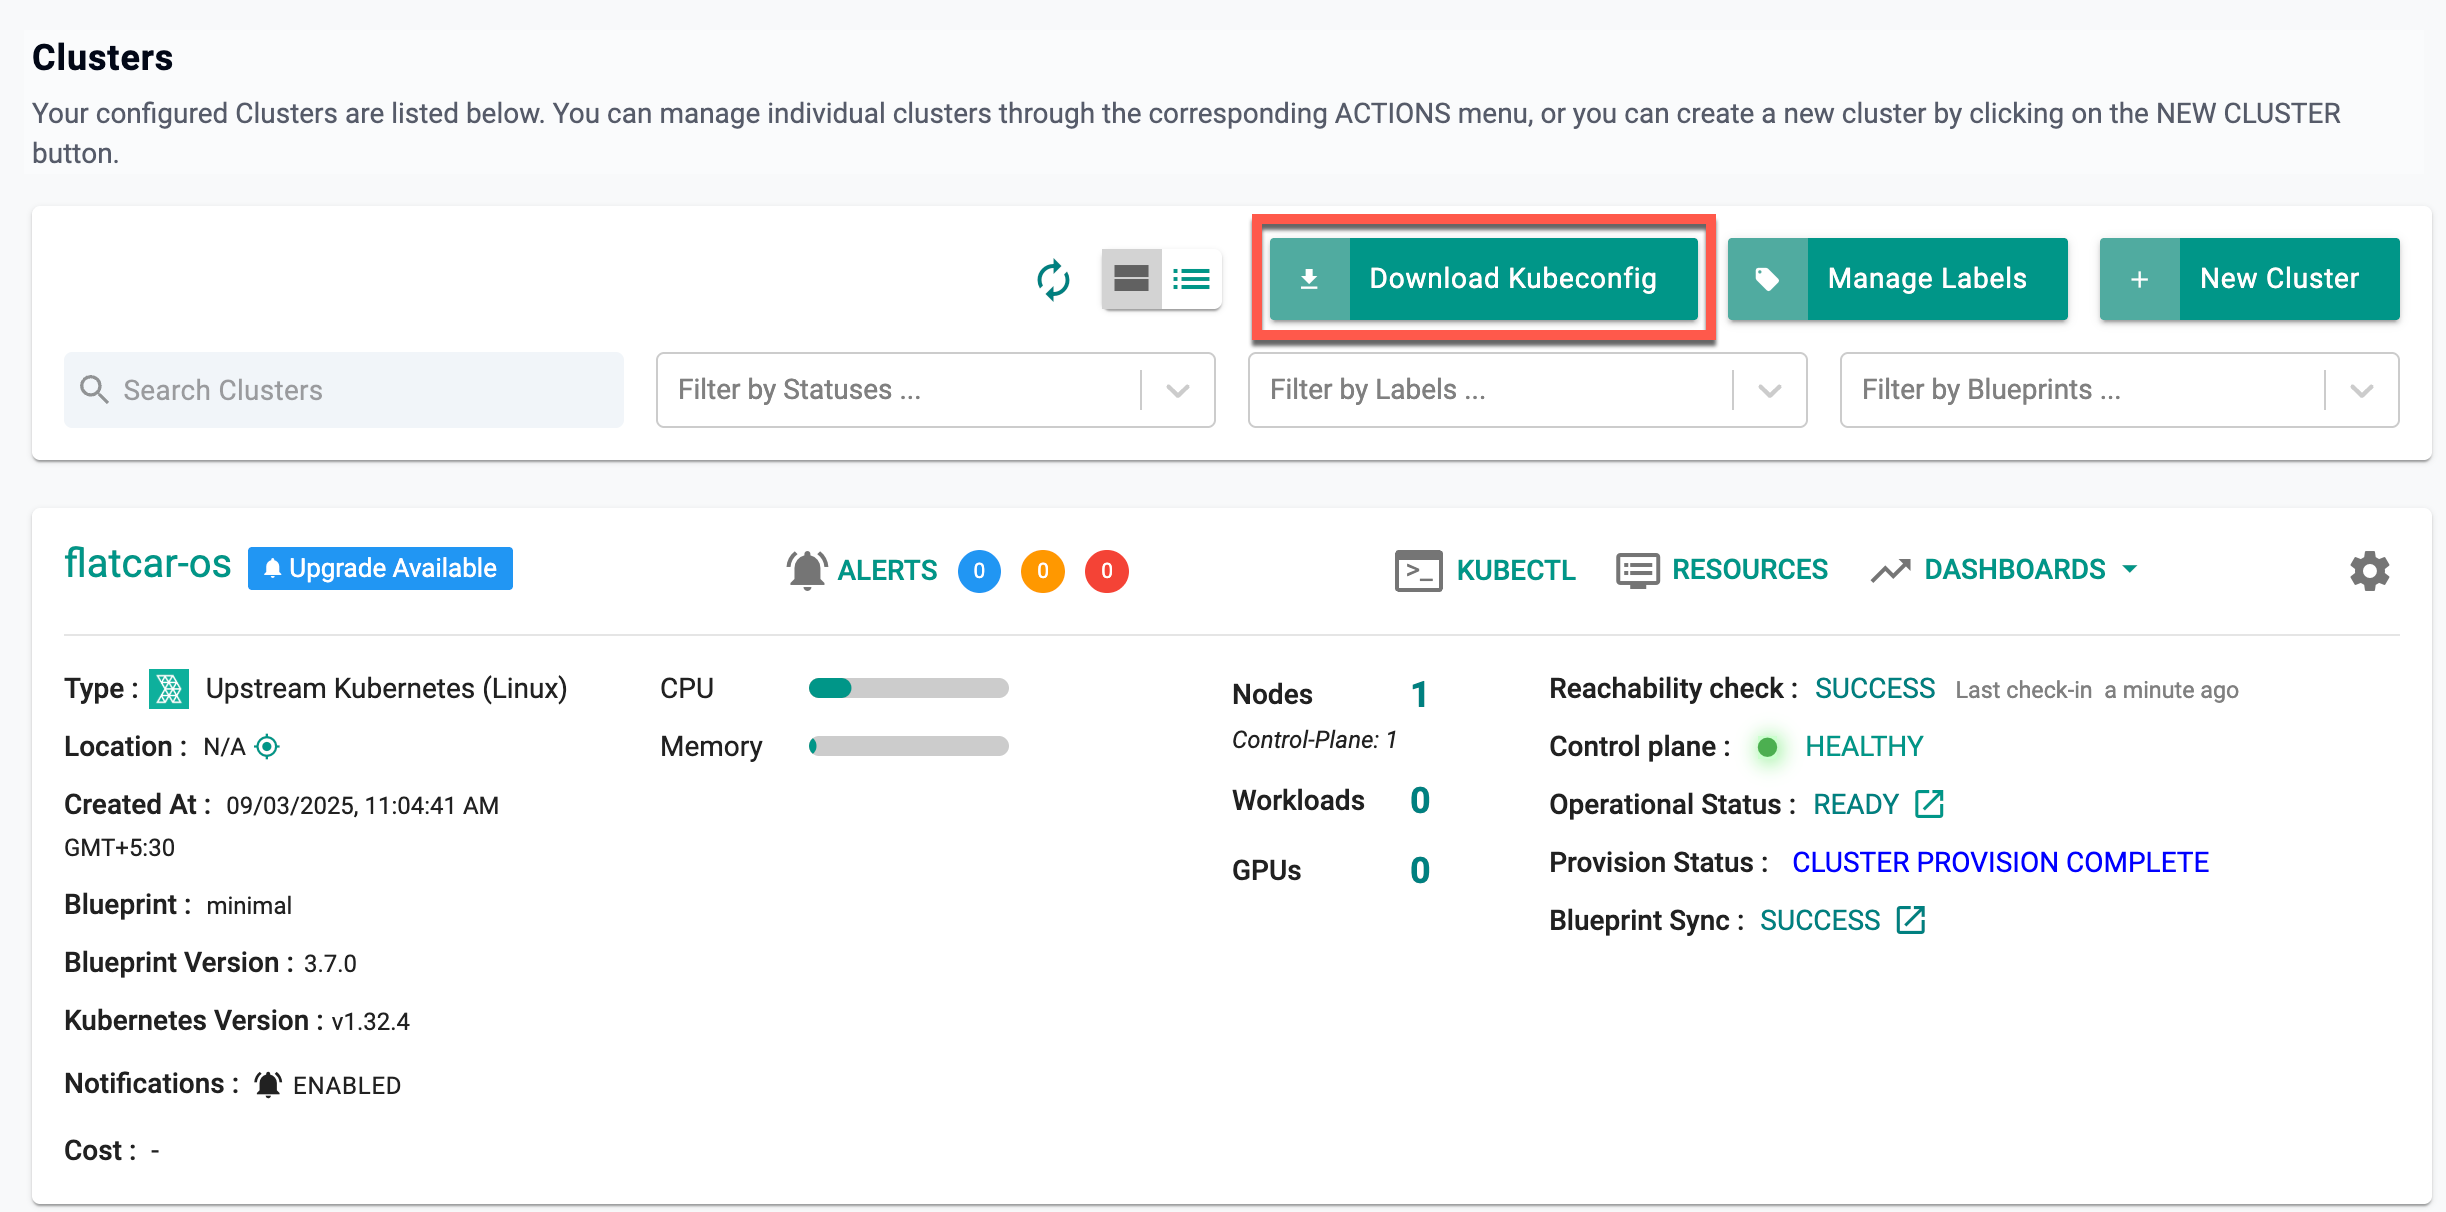Click the GPUs count 0
Image resolution: width=2446 pixels, height=1212 pixels.
pyautogui.click(x=1419, y=870)
